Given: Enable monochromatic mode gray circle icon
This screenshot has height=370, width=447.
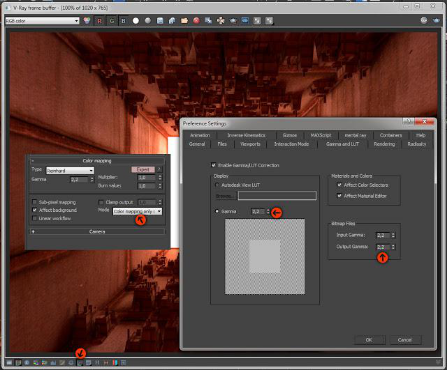Looking at the screenshot, I should coord(148,21).
